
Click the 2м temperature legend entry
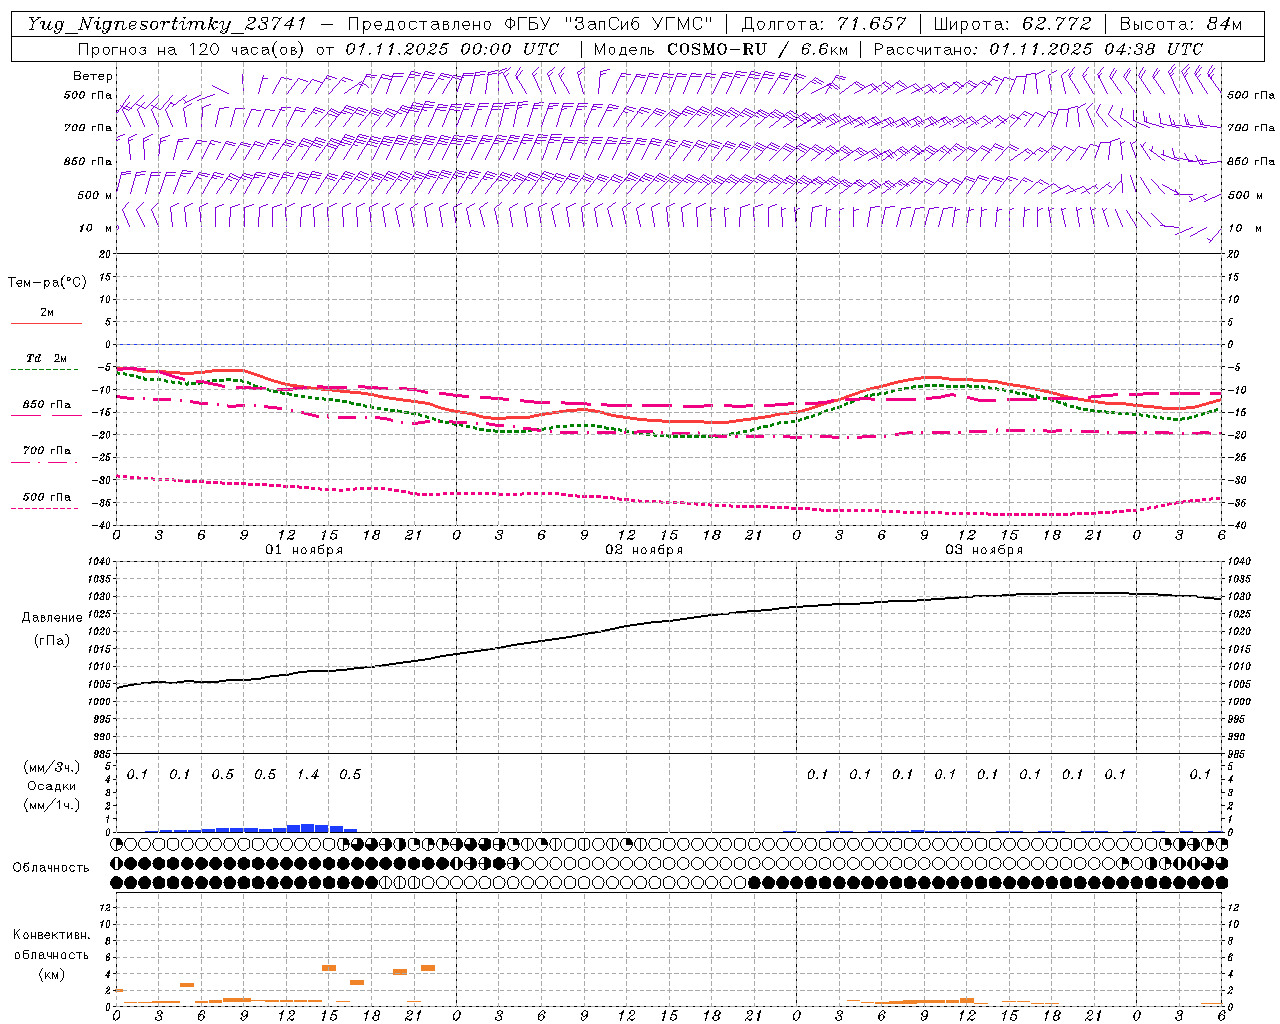coord(47,313)
